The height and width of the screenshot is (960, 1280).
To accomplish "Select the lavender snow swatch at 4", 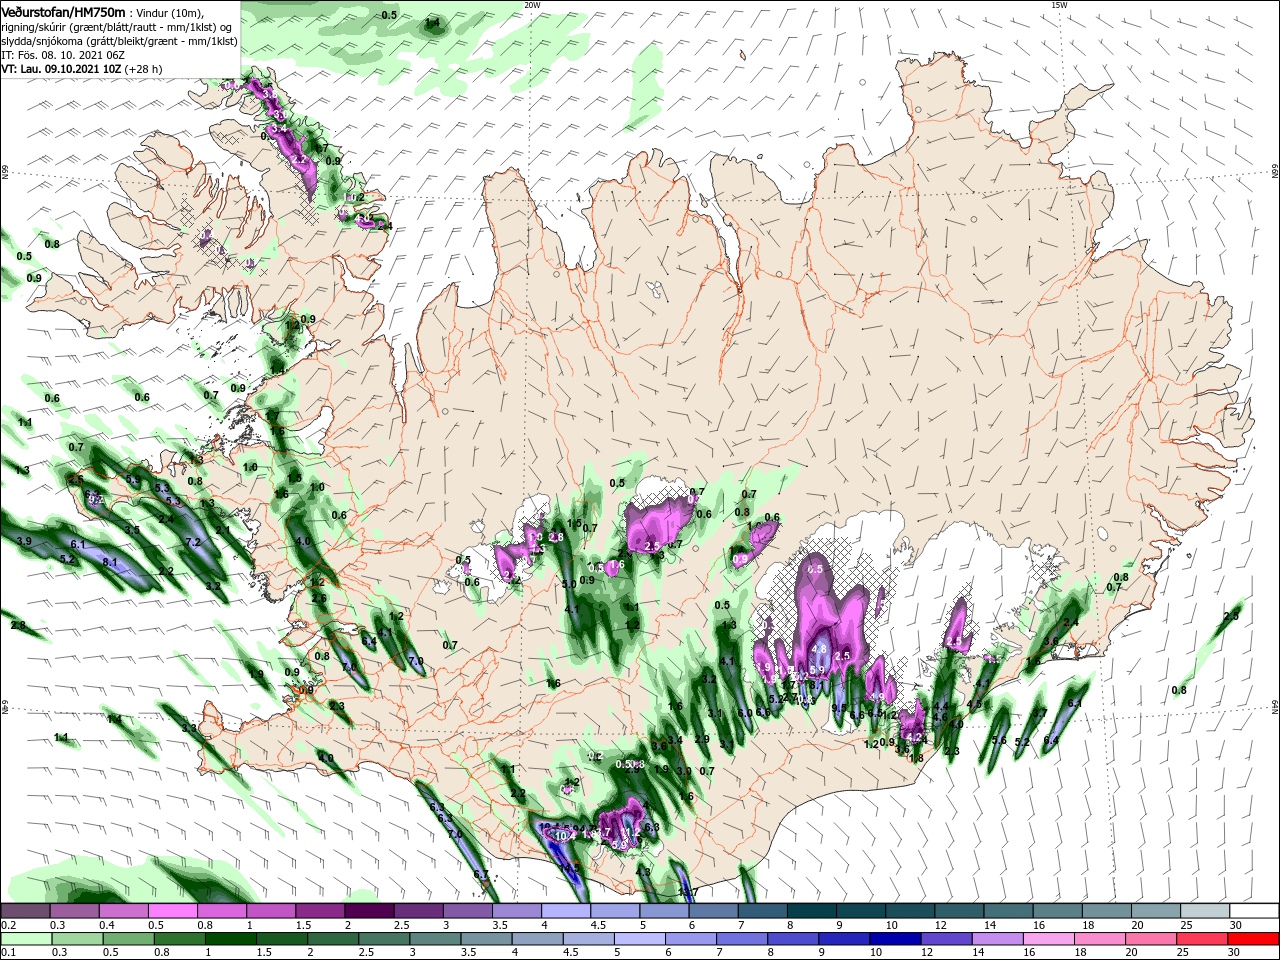I will point(565,910).
